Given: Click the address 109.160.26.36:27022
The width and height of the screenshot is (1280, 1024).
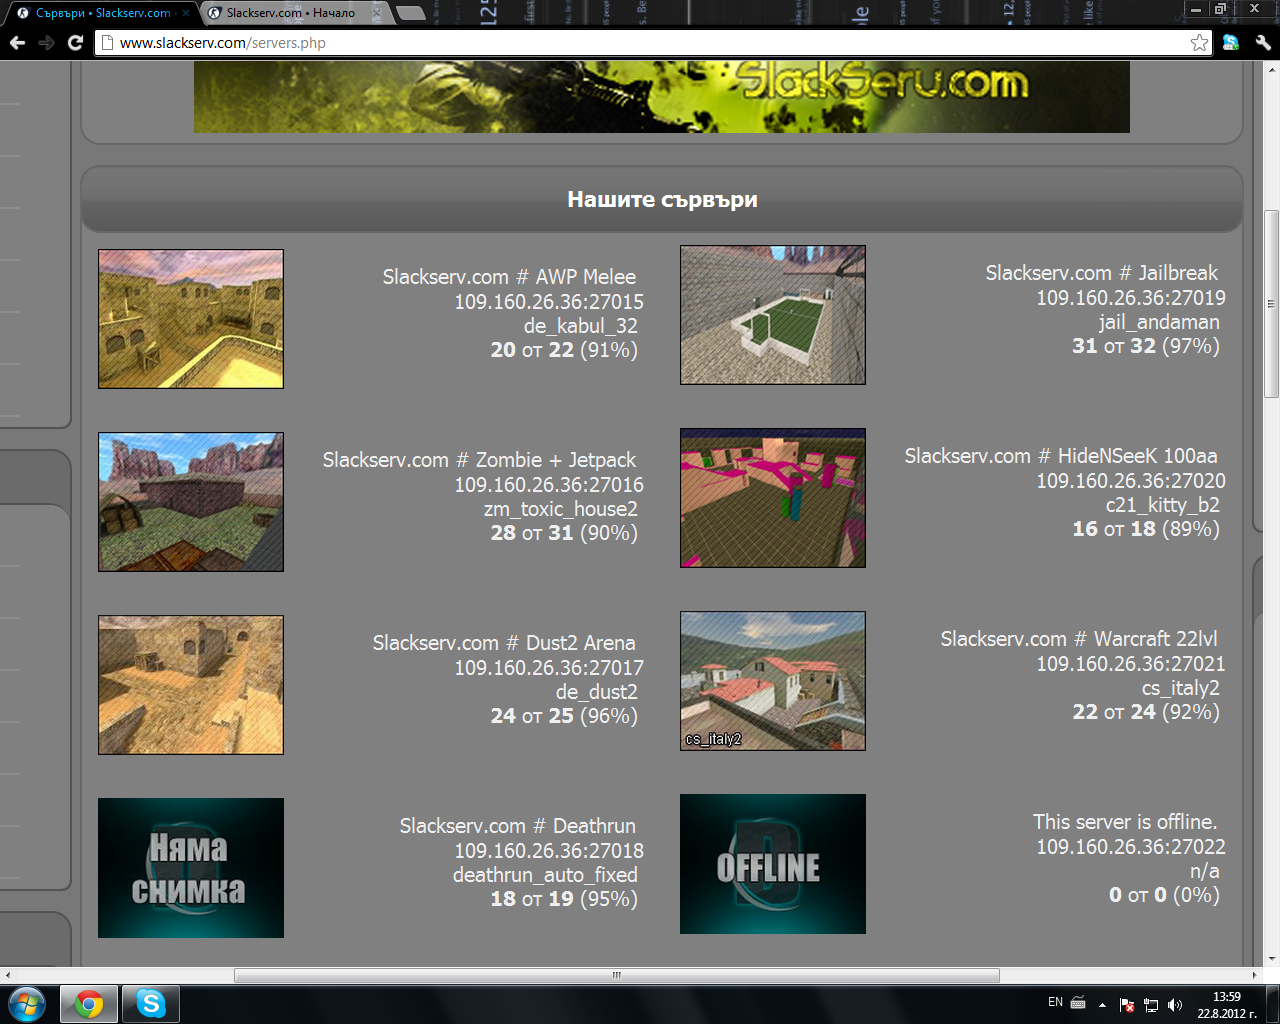Looking at the screenshot, I should click(1131, 847).
